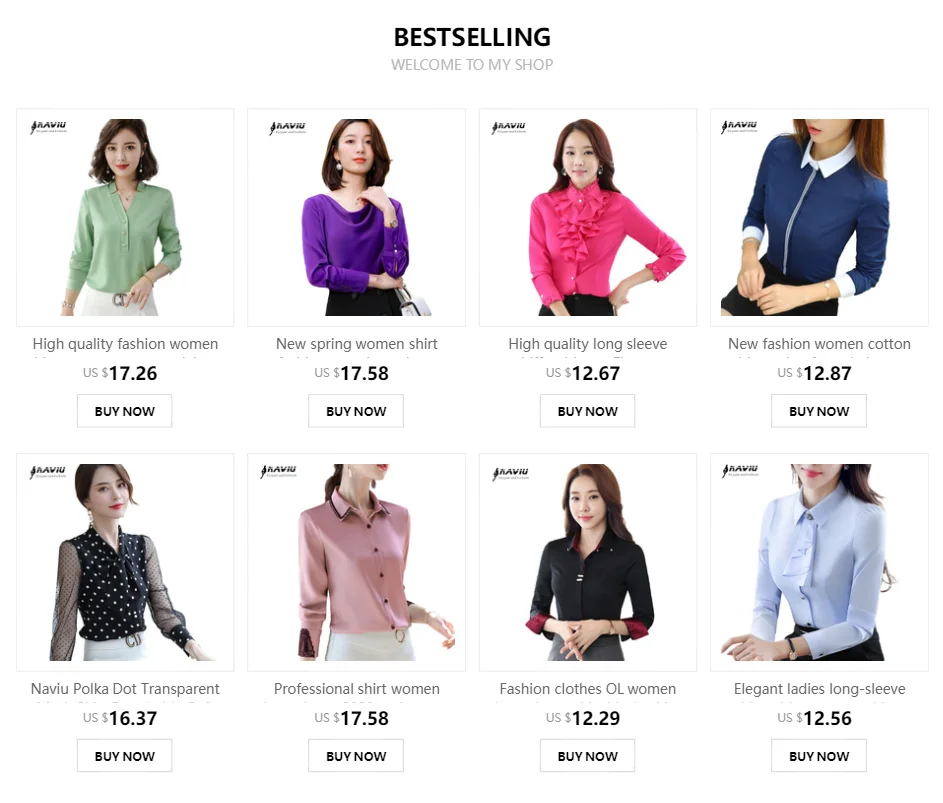Viewport: 943px width, 803px height.
Task: Open the green V-neck blouse product image
Action: tap(125, 217)
